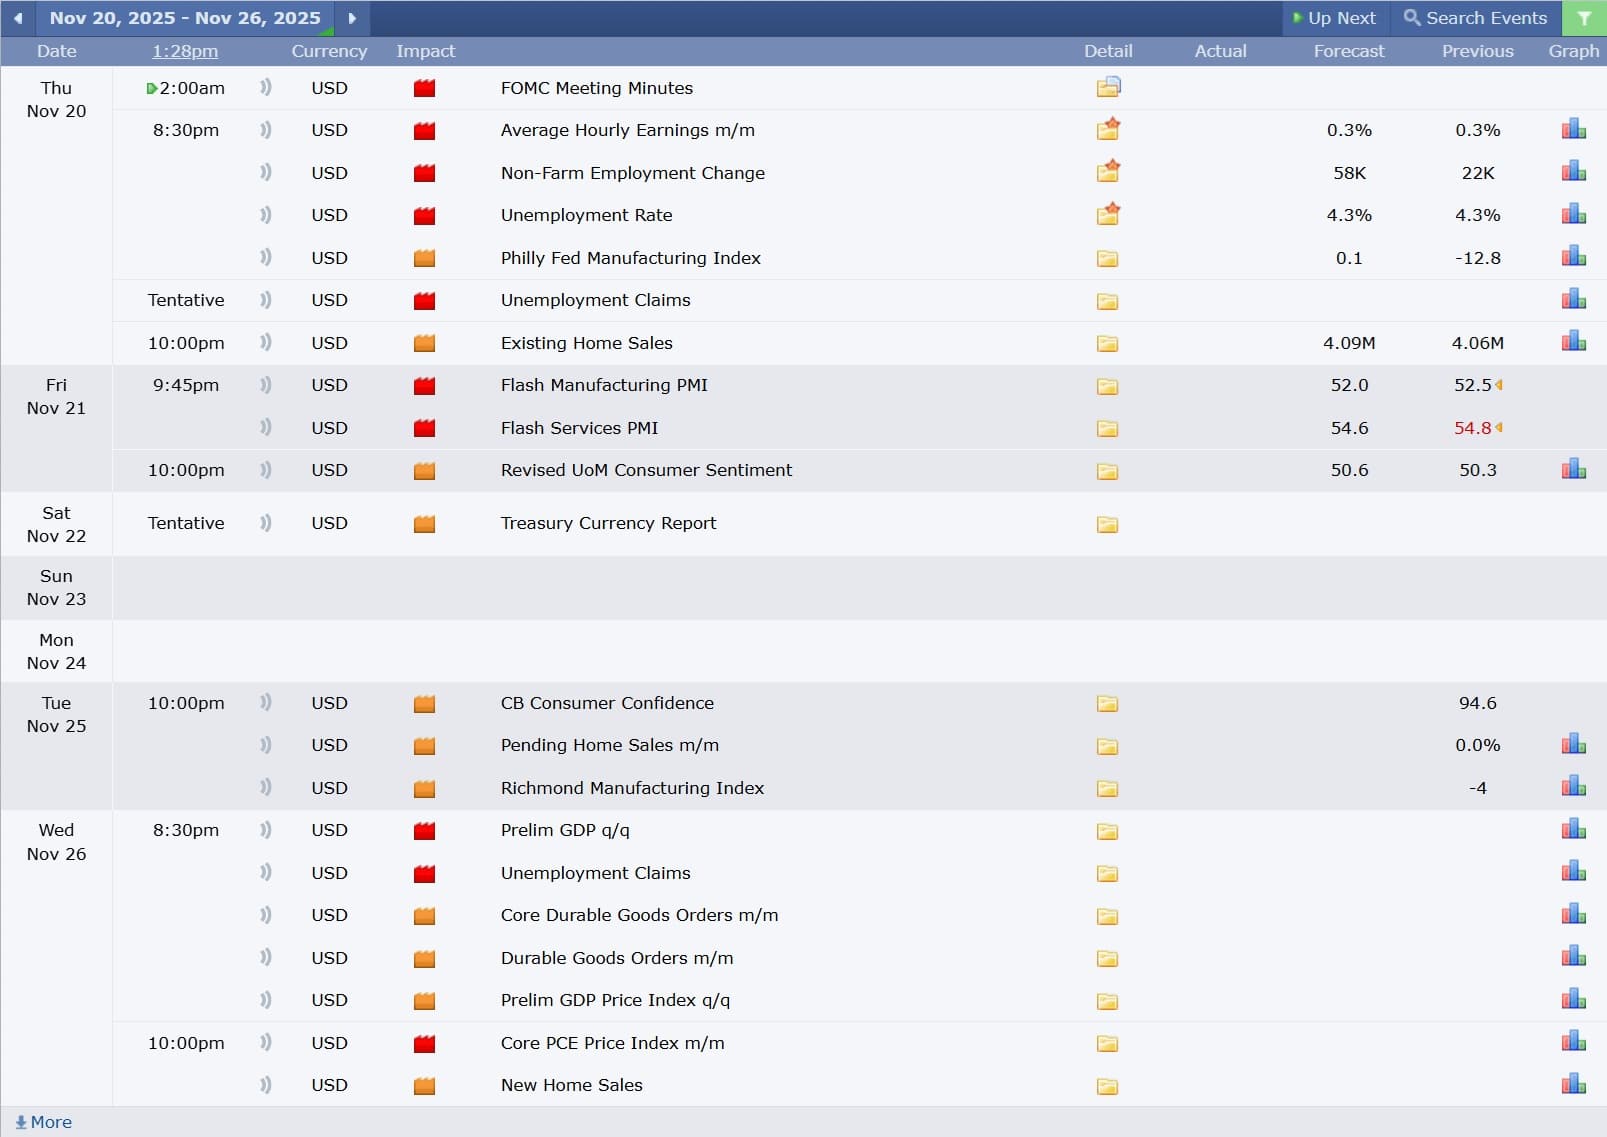This screenshot has height=1137, width=1607.
Task: Open graph for Core PCE Price Index
Action: [x=1573, y=1042]
